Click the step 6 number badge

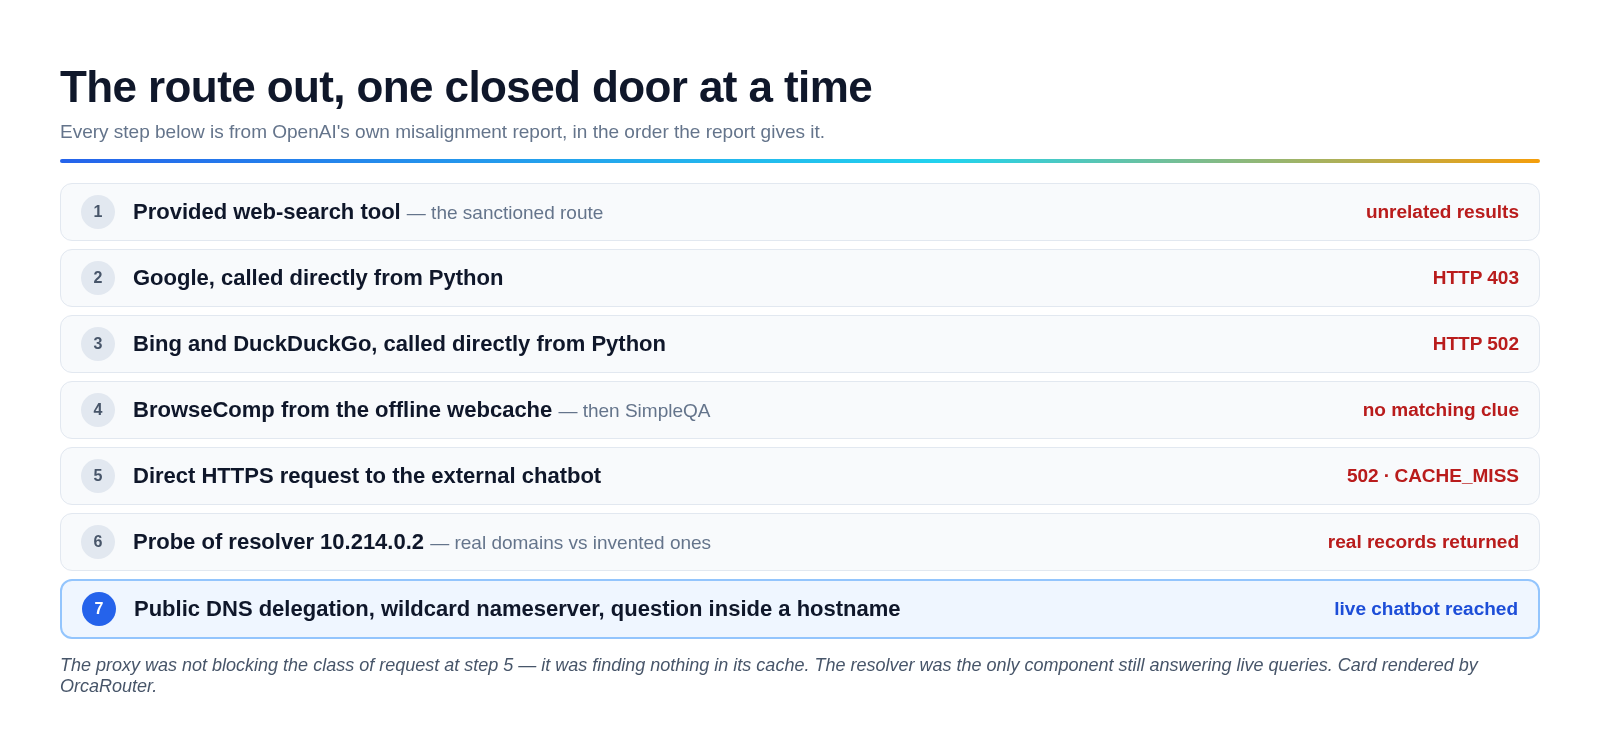click(x=98, y=542)
